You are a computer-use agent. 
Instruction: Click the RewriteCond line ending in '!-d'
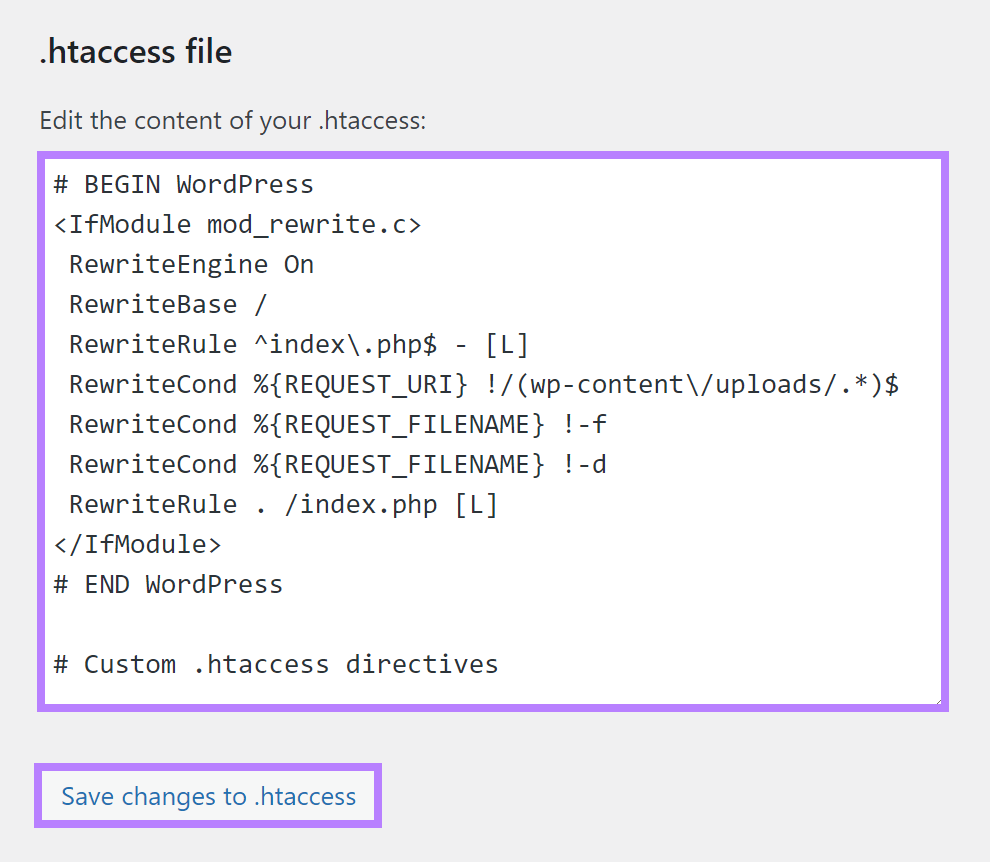click(337, 465)
